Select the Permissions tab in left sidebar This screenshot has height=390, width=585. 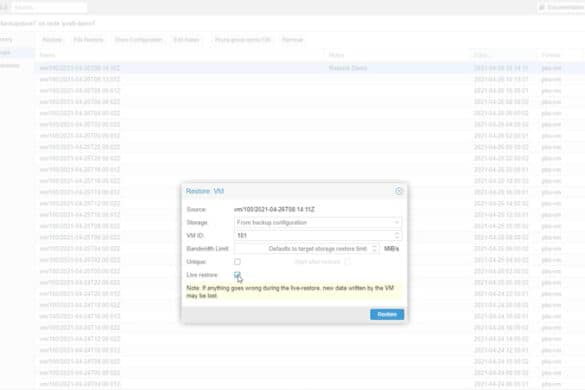click(17, 66)
